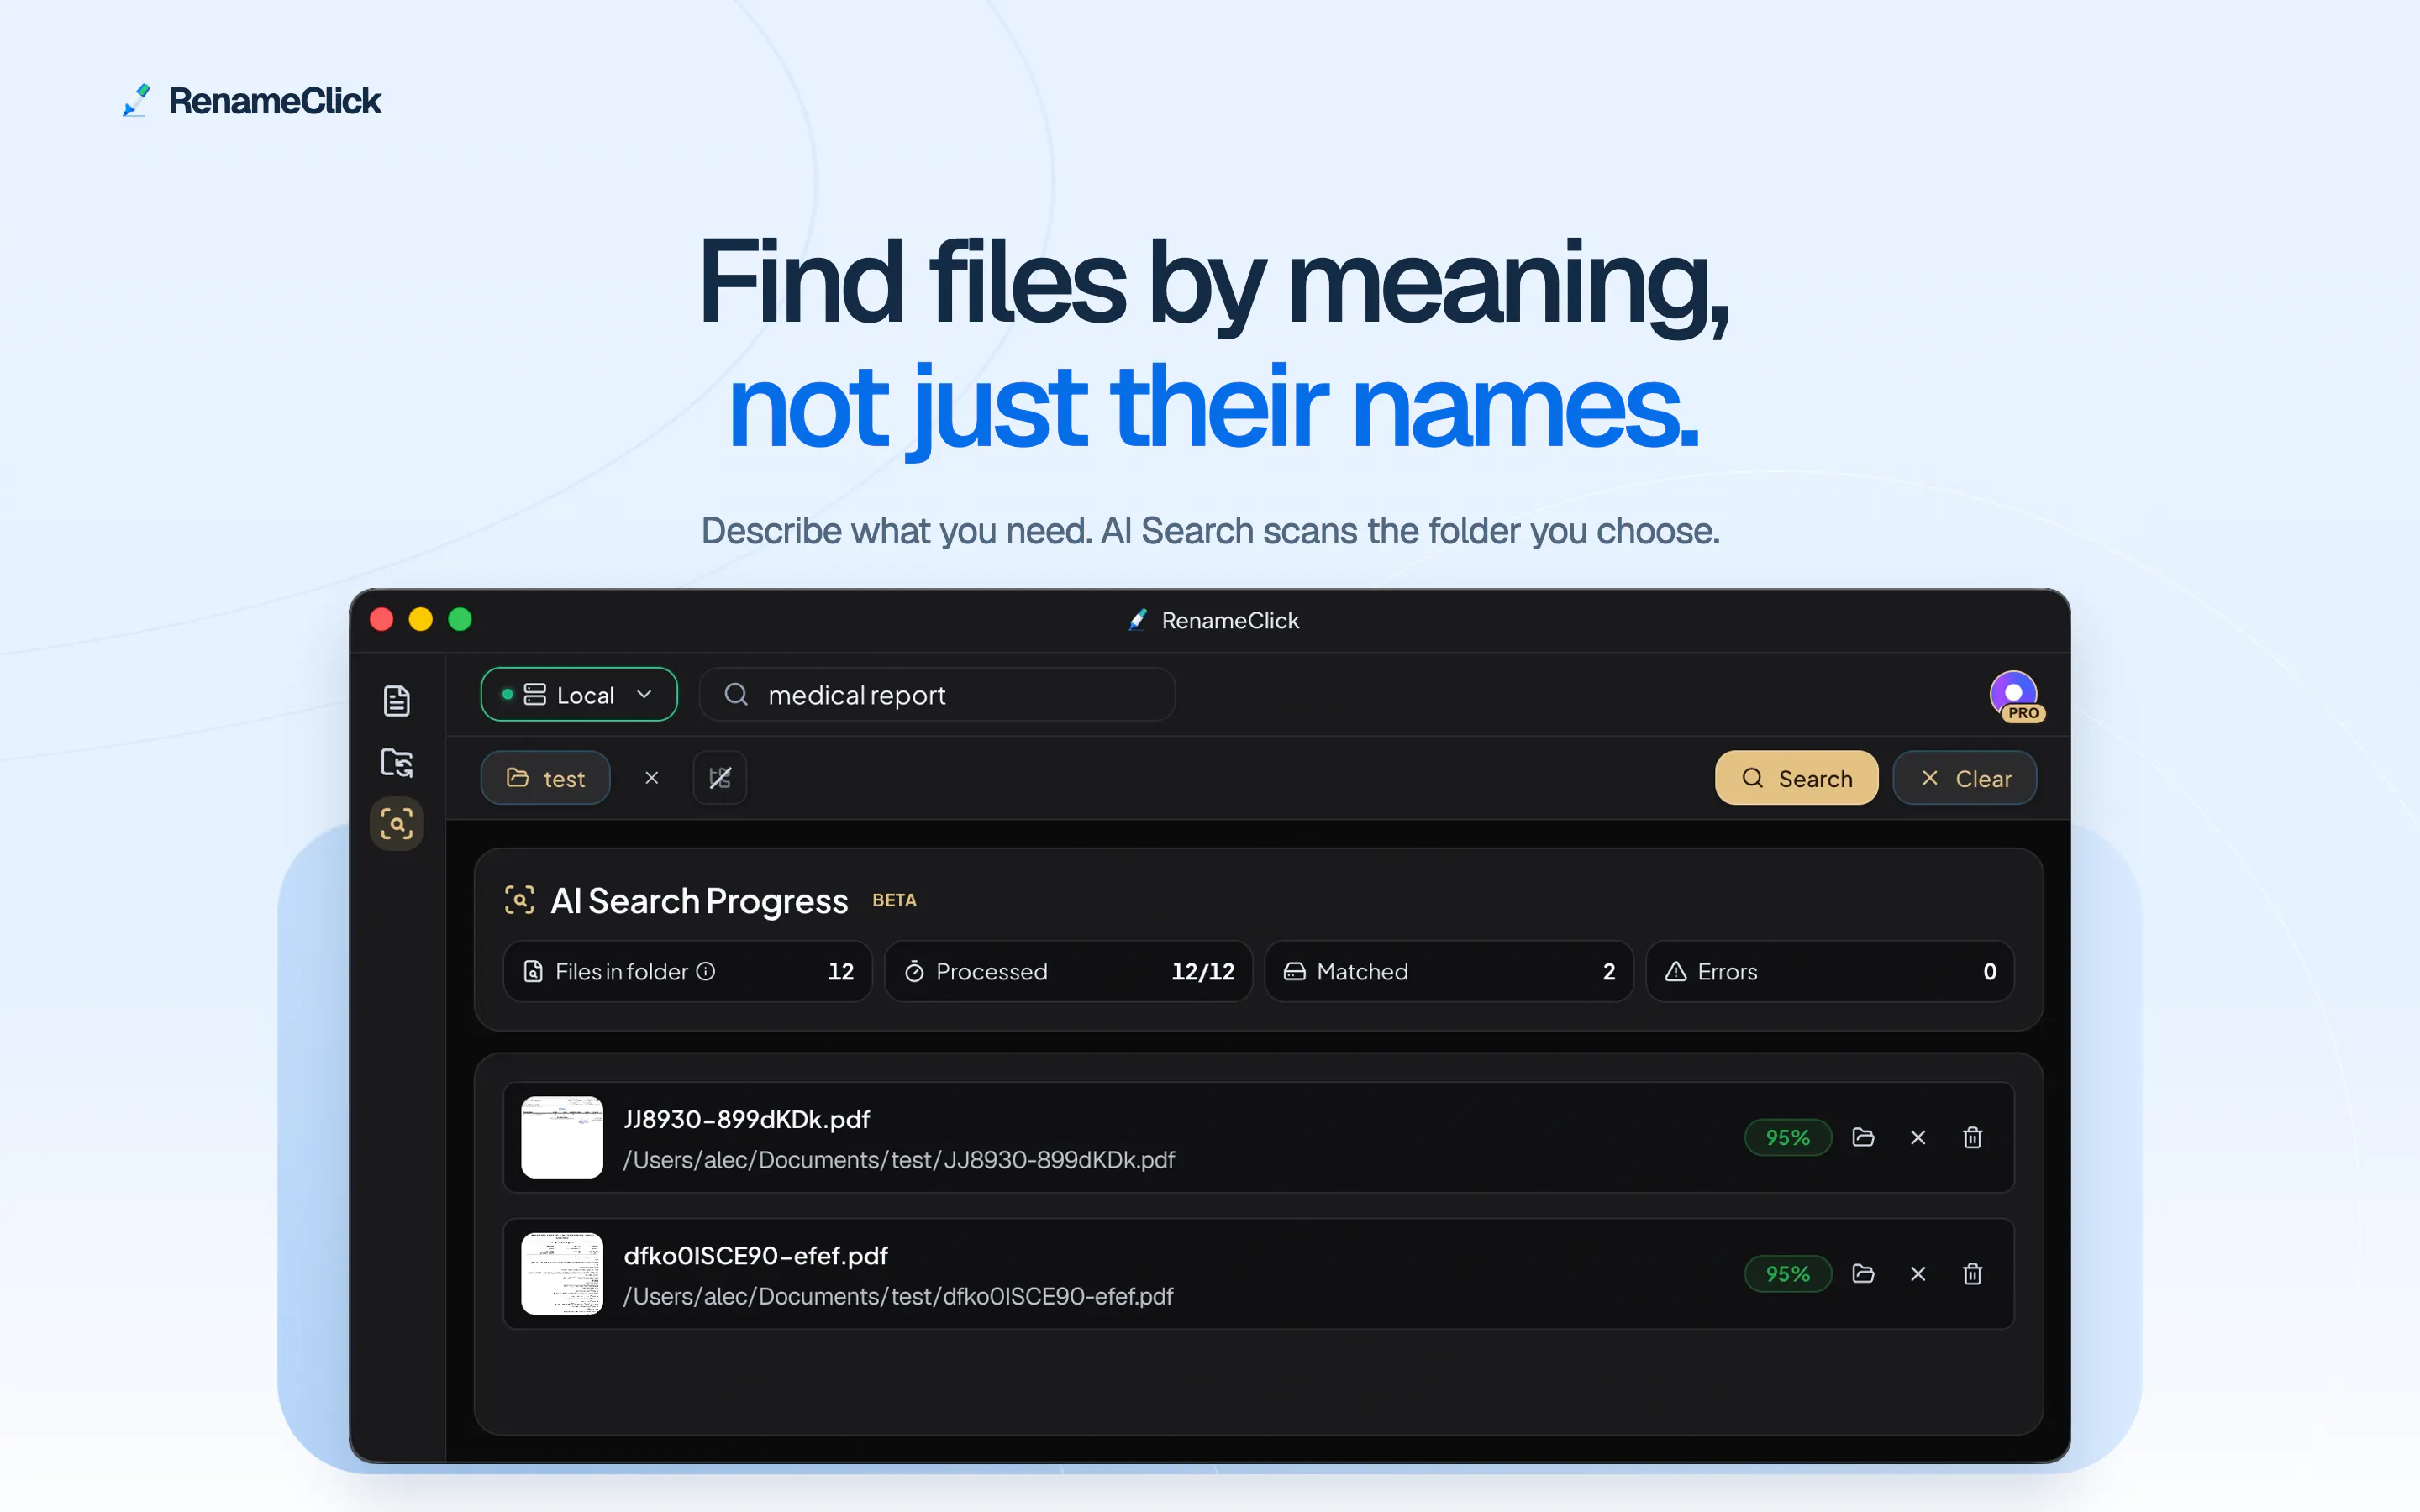Image resolution: width=2420 pixels, height=1512 pixels.
Task: Toggle the crossed-out filter icon button
Action: coord(720,778)
